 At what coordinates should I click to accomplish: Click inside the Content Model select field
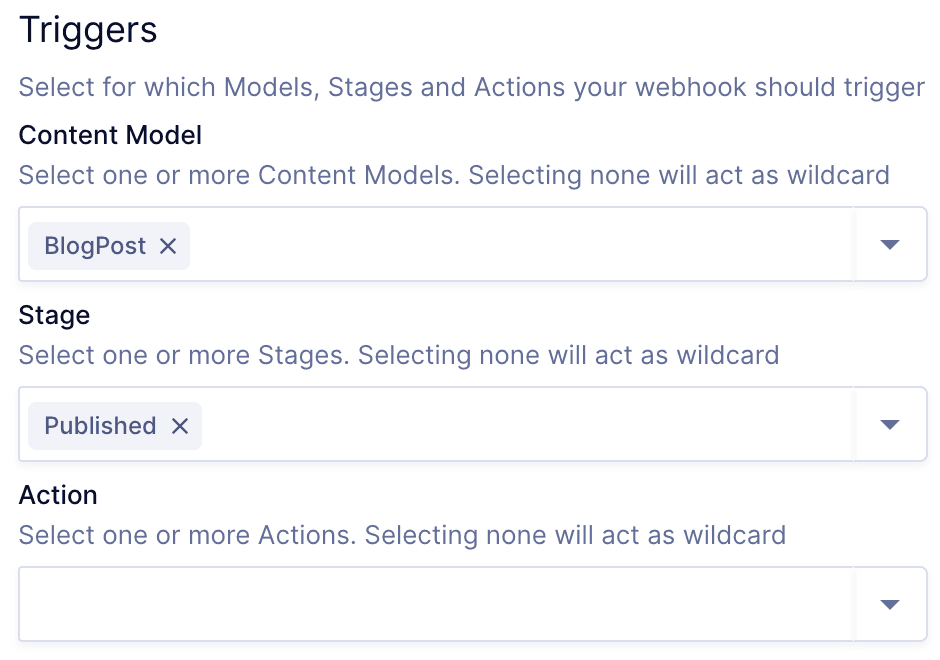(520, 245)
